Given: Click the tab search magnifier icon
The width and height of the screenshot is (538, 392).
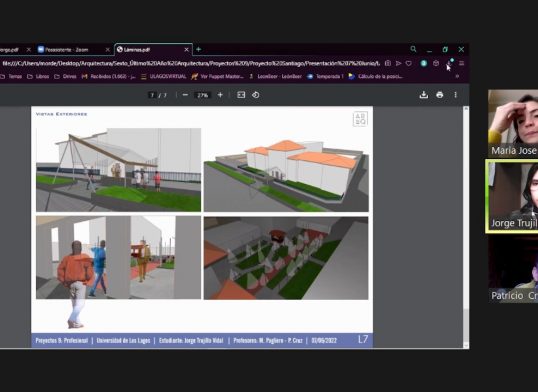Looking at the screenshot, I should coord(413,49).
